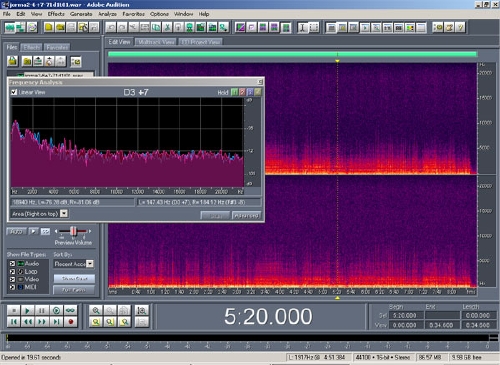Click the New File yellow page toolbar icon

49,27
